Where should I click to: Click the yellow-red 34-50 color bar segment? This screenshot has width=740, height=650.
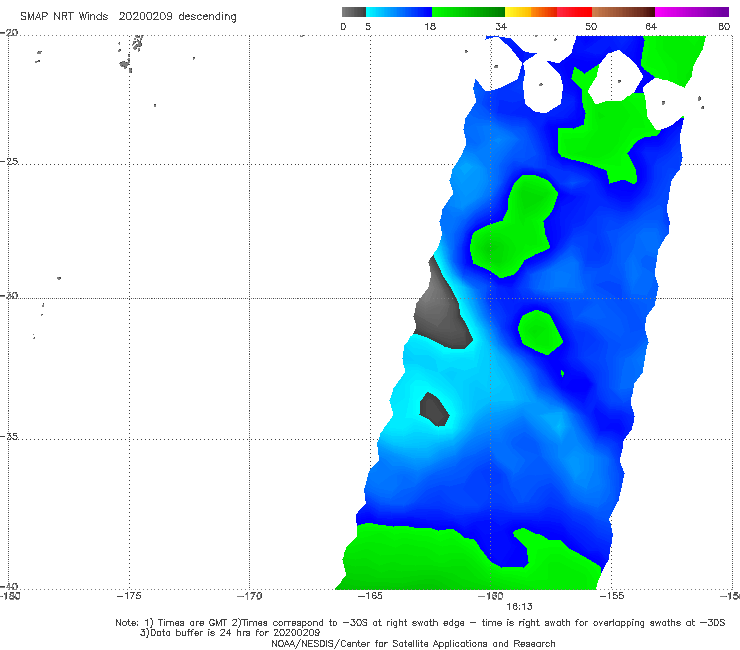[x=548, y=12]
